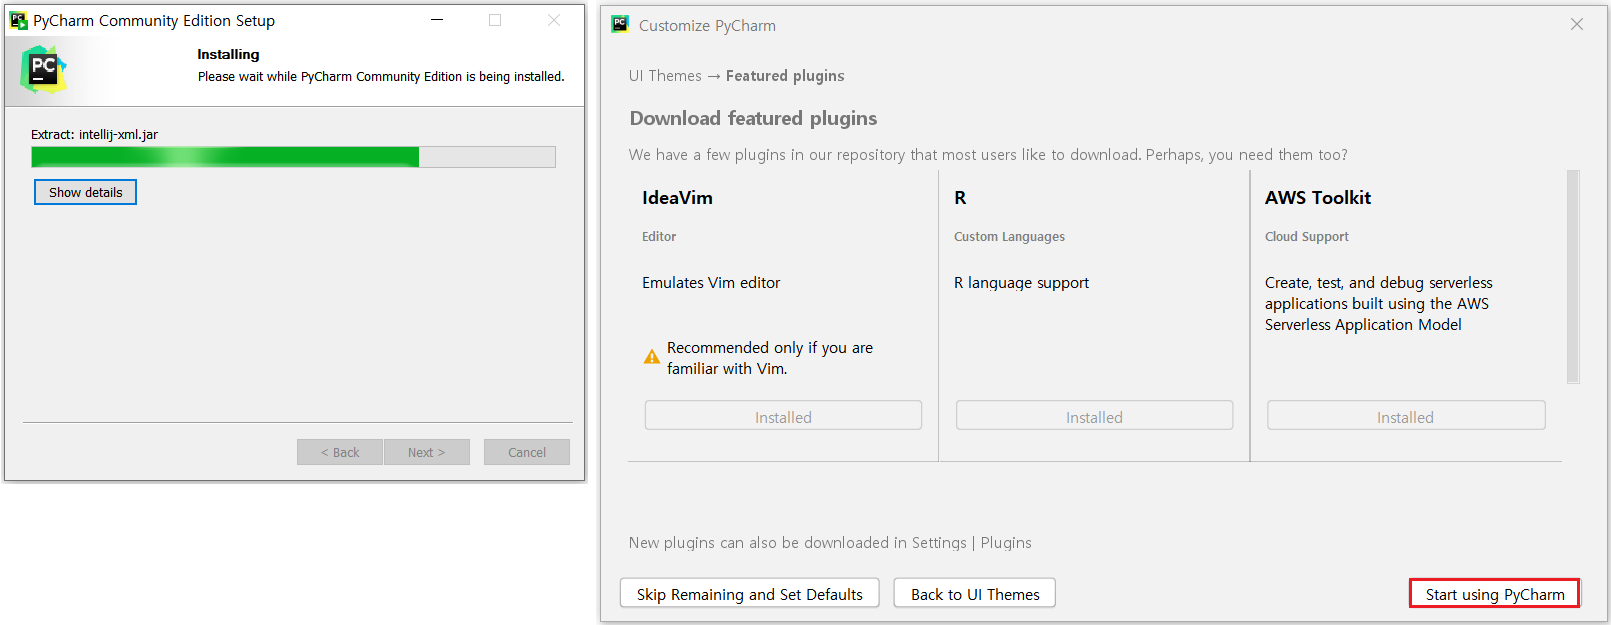
Task: Maximize the PyCharm Setup window
Action: [495, 20]
